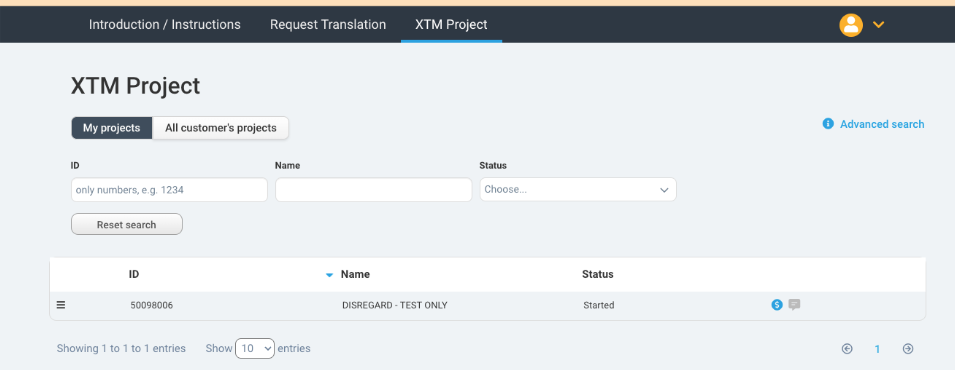This screenshot has width=955, height=370.
Task: Open comments icon for DISREGARD - TEST ONLY
Action: (x=794, y=304)
